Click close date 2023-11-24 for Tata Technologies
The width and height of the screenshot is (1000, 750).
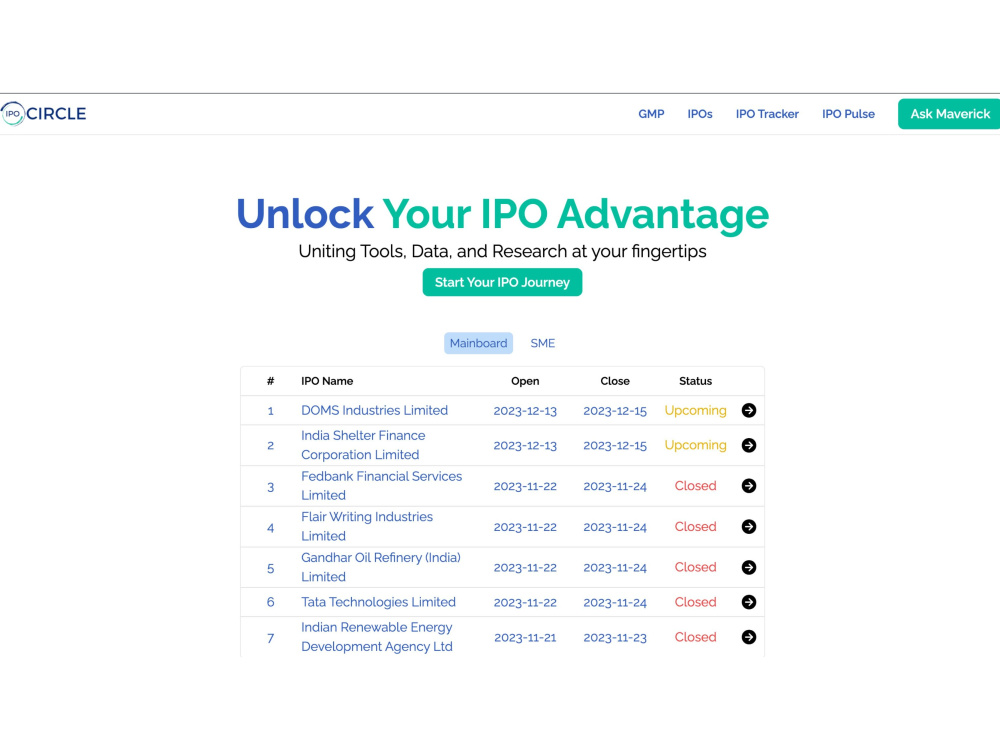(615, 602)
